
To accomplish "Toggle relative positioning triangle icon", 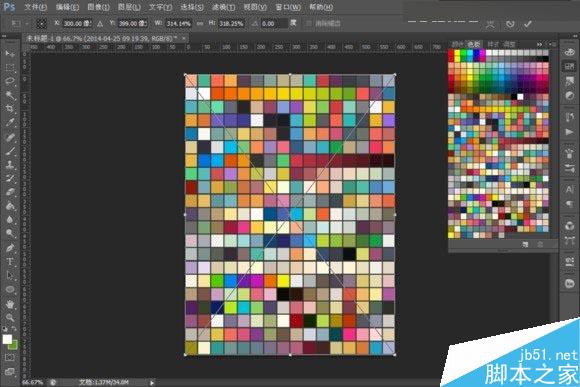I will (100, 24).
